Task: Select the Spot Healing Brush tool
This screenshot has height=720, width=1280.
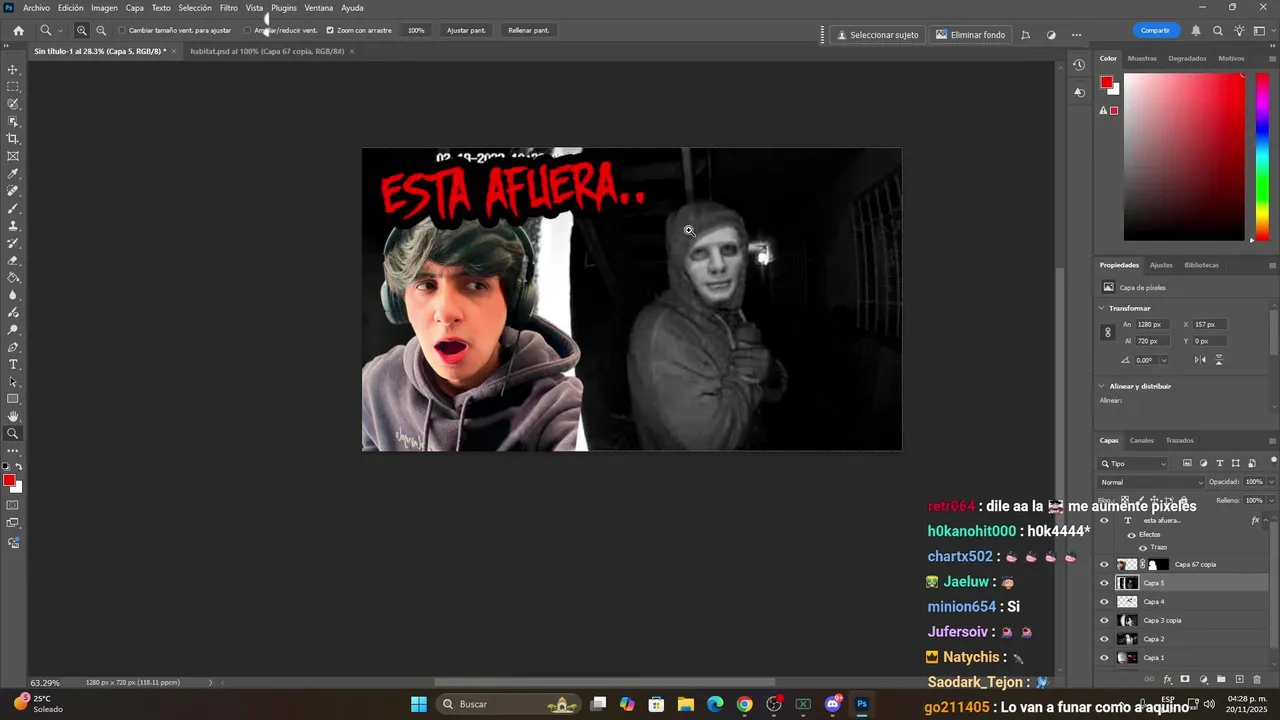Action: tap(13, 191)
